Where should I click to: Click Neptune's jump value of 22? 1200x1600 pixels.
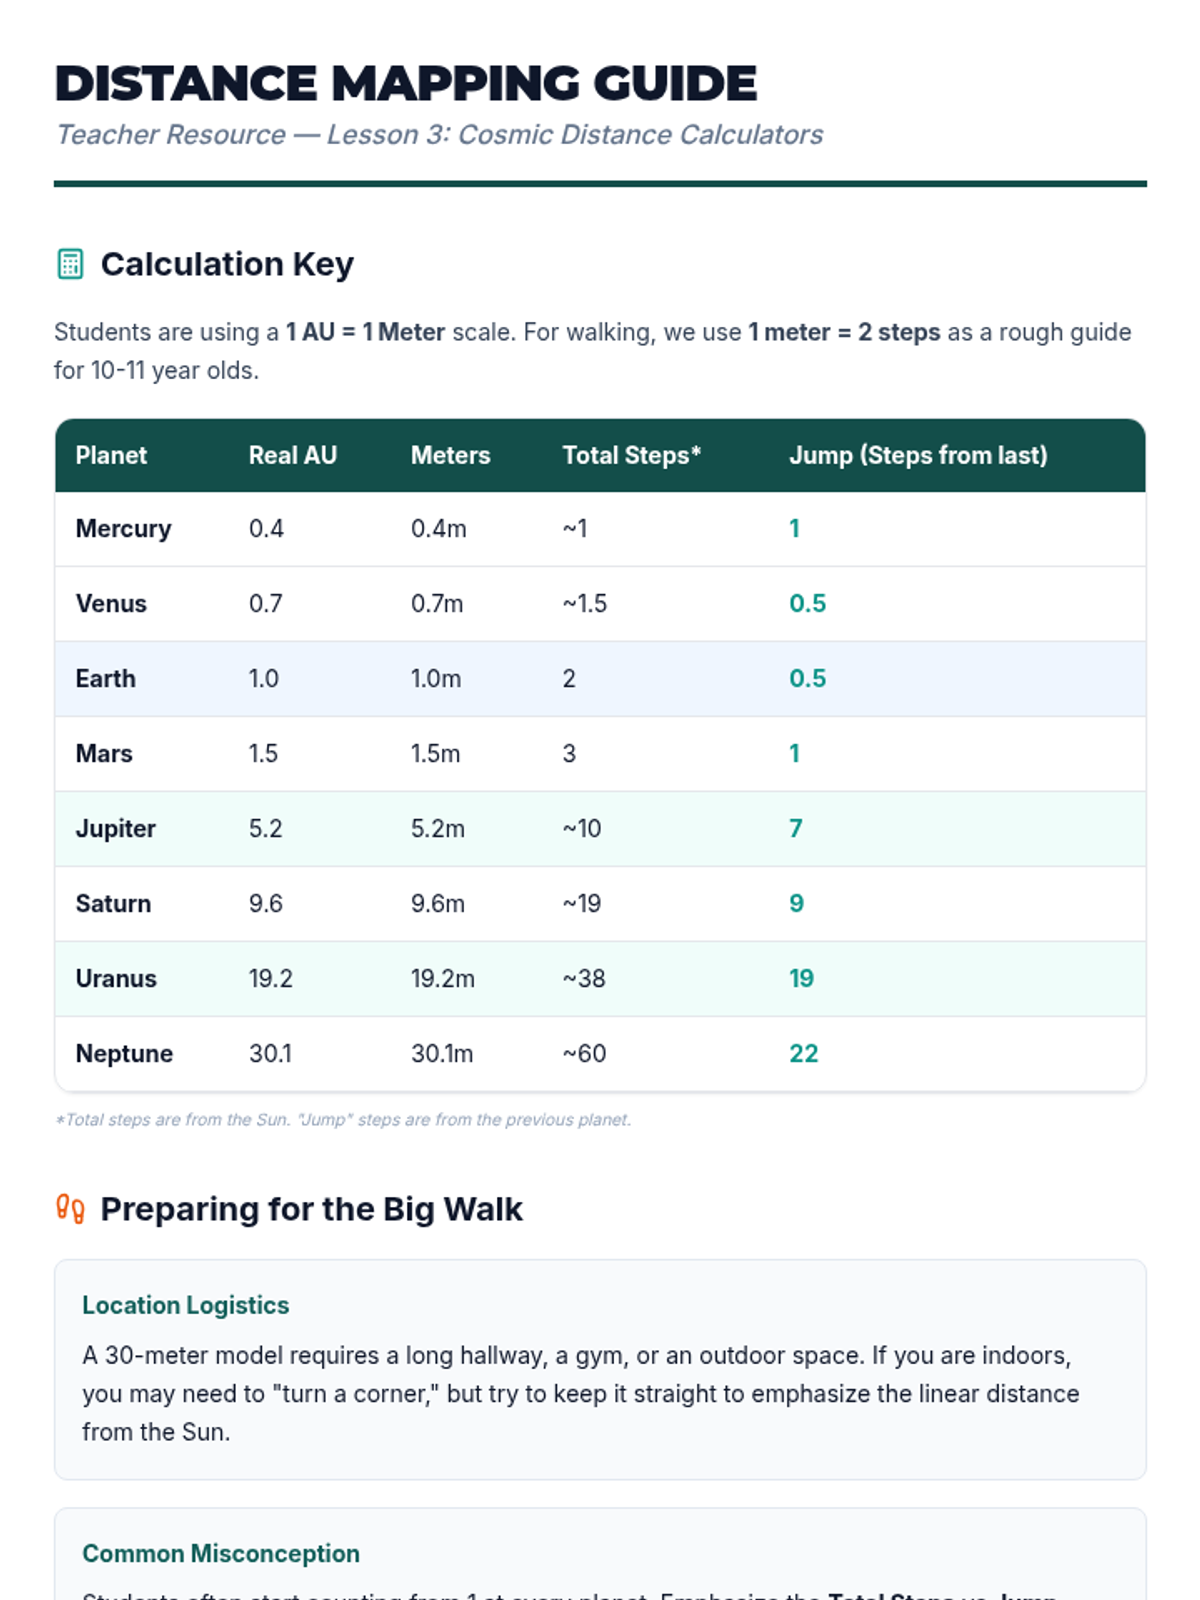(x=803, y=1054)
